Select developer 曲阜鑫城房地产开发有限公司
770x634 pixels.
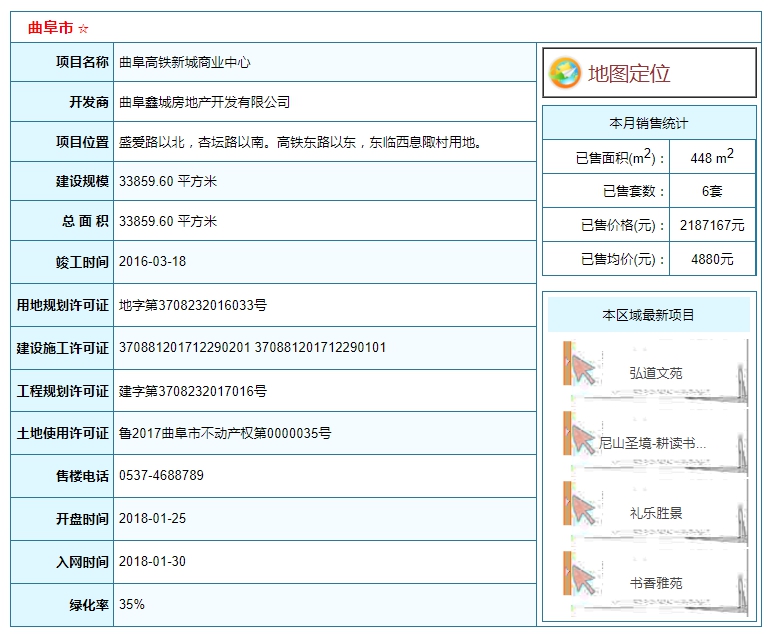(x=204, y=102)
